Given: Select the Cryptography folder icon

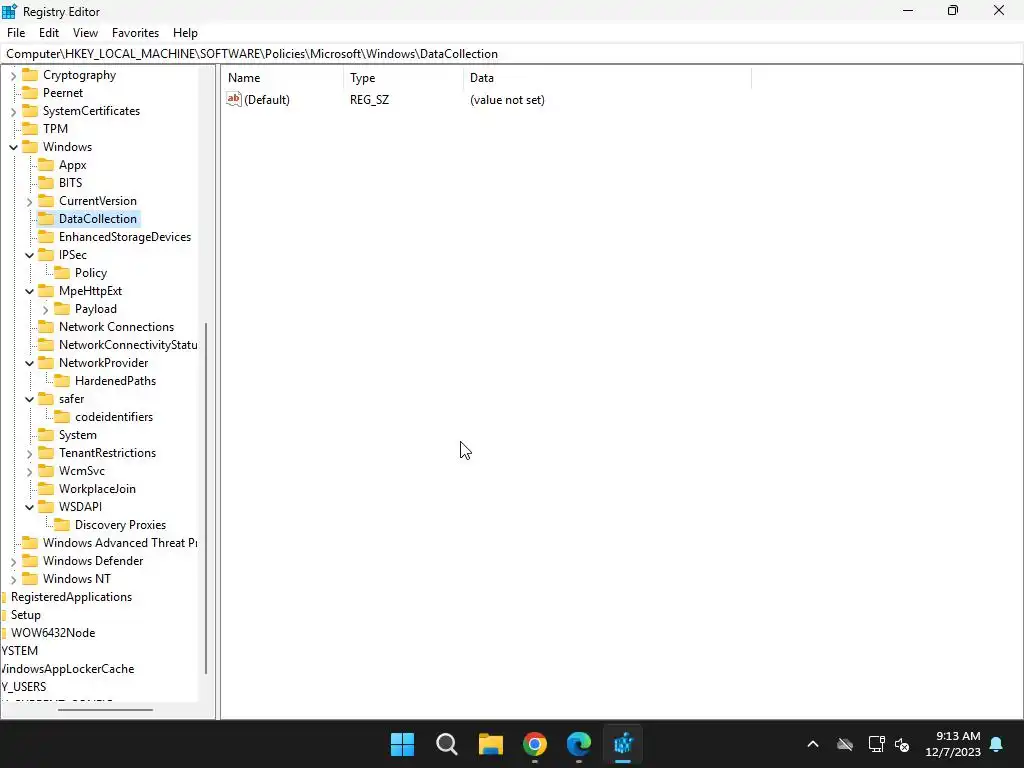Looking at the screenshot, I should click(30, 74).
